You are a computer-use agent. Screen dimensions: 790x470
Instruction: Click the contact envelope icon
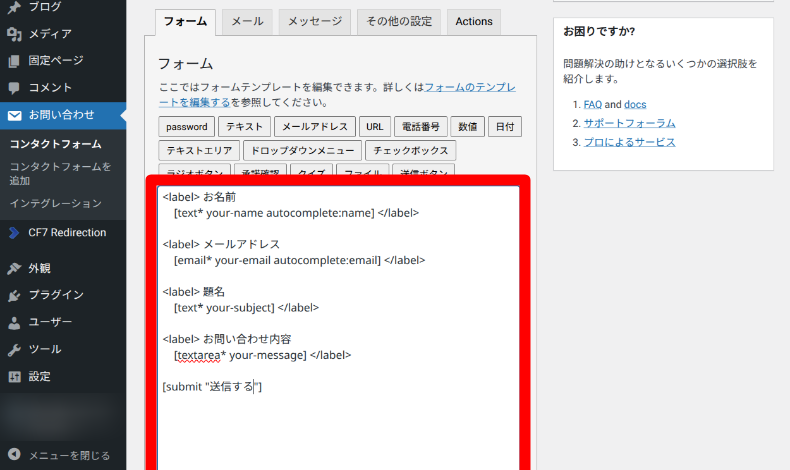(x=14, y=115)
